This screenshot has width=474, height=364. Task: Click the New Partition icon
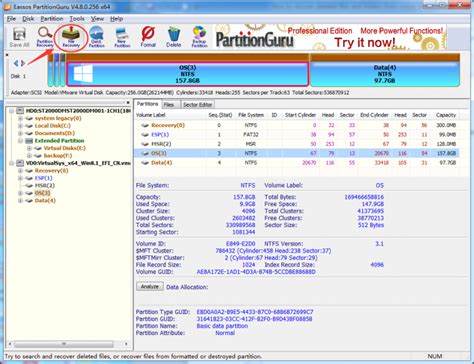(122, 37)
